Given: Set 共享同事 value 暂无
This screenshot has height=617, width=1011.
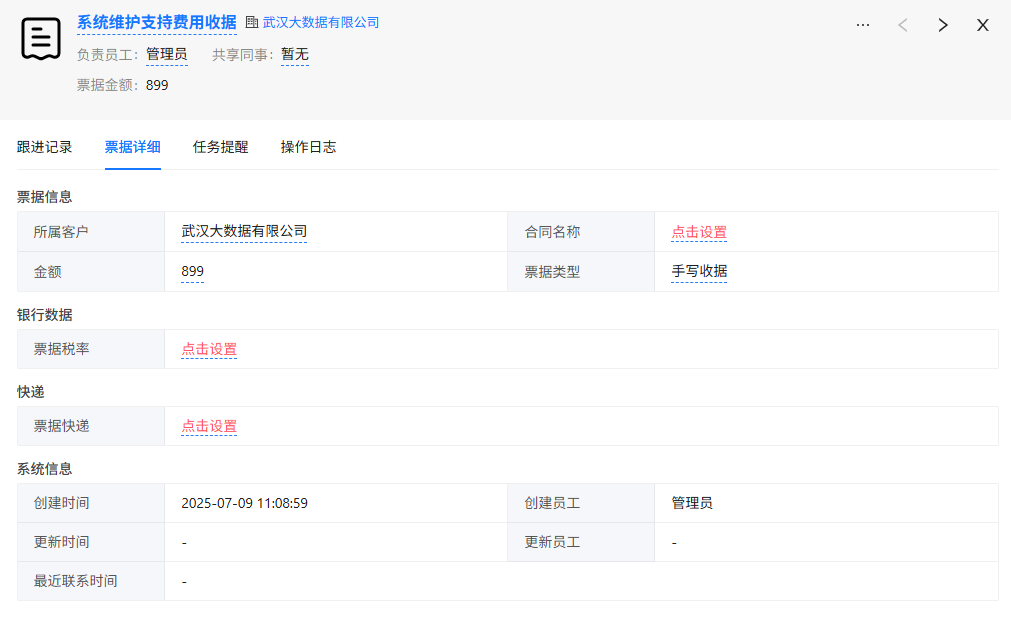Looking at the screenshot, I should coord(295,55).
